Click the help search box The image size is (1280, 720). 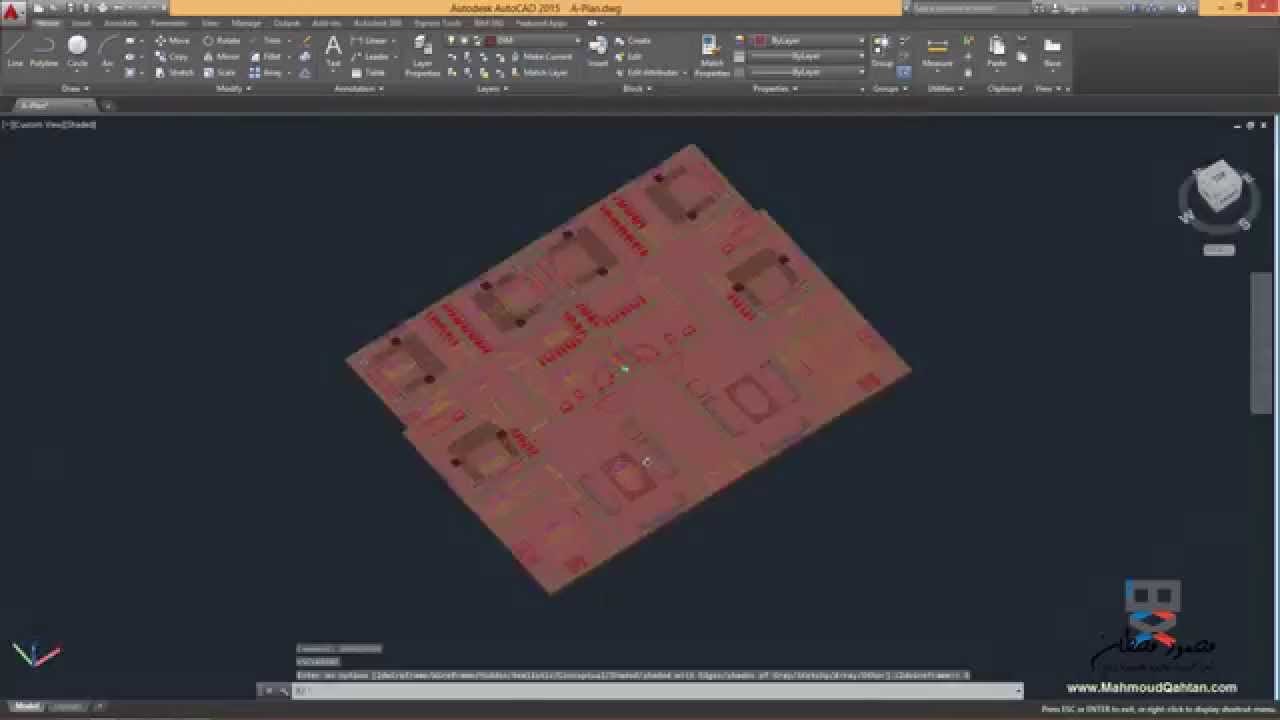[x=970, y=8]
